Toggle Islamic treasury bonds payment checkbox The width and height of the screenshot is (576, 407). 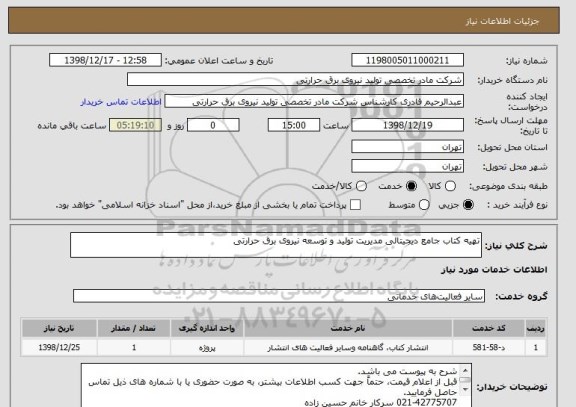click(x=355, y=205)
